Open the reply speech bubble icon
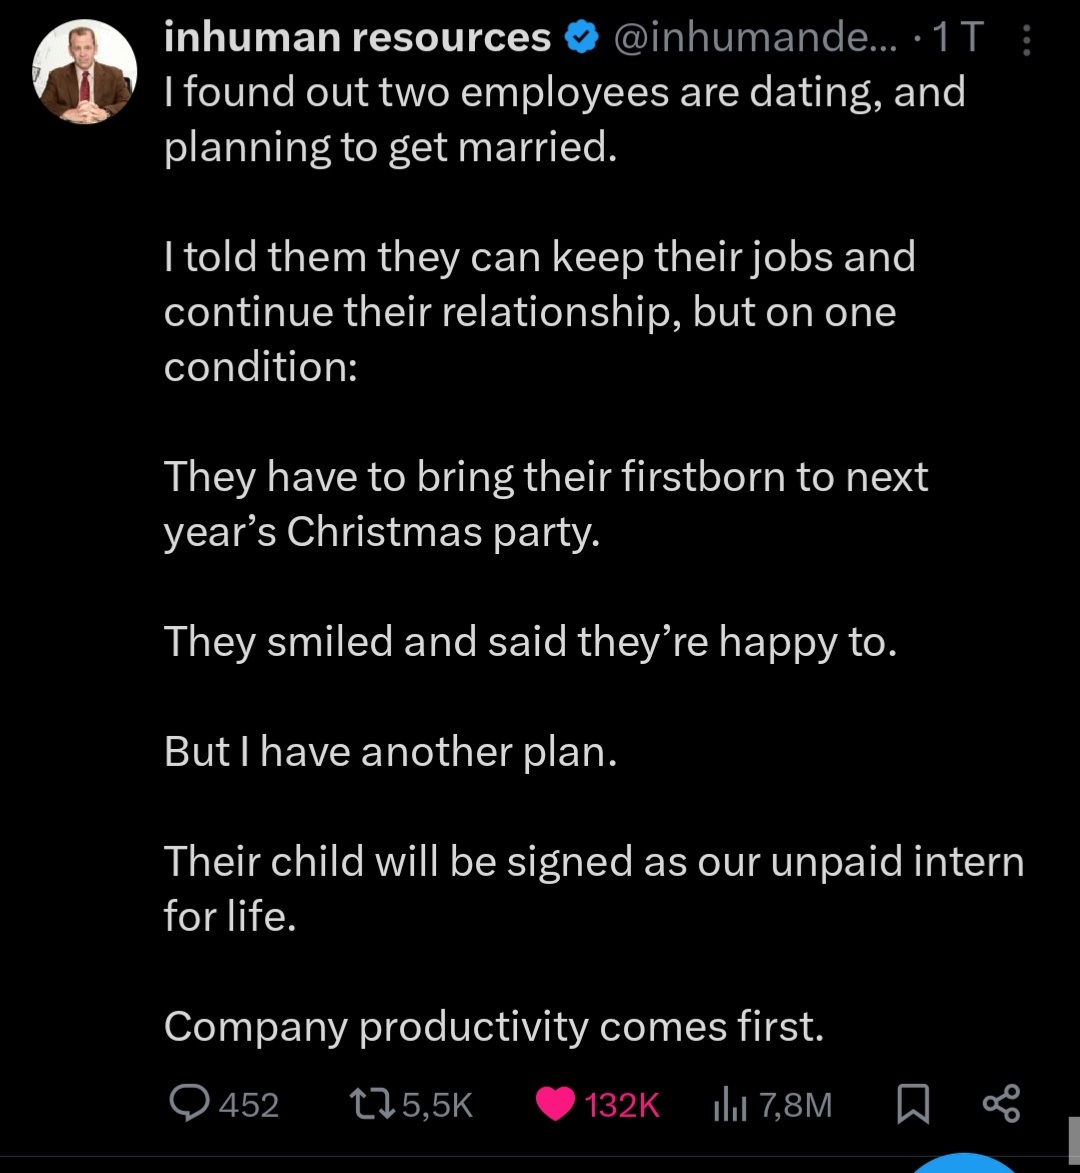Viewport: 1080px width, 1173px height. [x=189, y=1103]
